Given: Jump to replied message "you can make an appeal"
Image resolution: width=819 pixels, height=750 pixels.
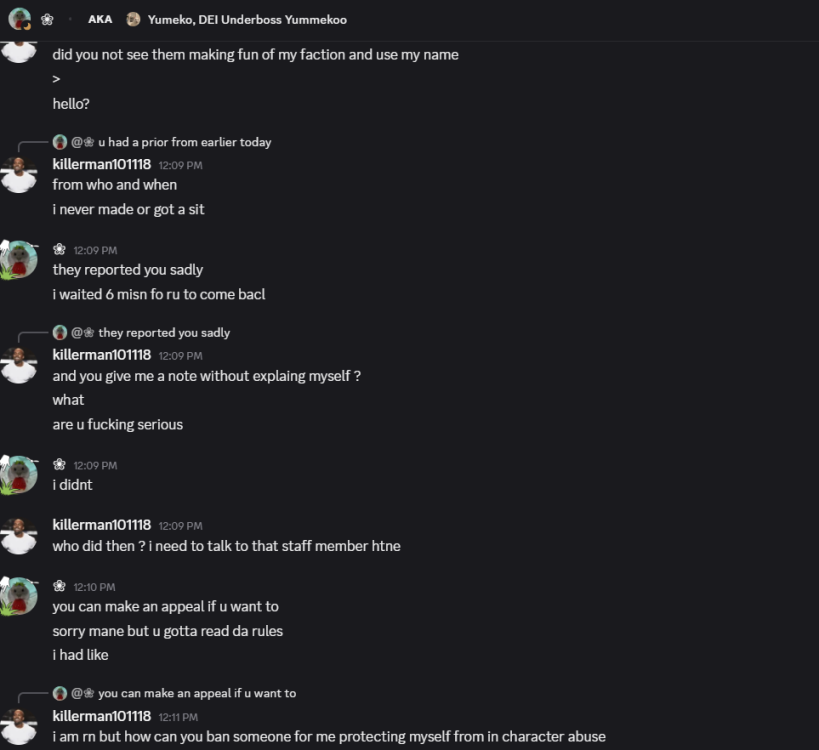Looking at the screenshot, I should [x=196, y=693].
